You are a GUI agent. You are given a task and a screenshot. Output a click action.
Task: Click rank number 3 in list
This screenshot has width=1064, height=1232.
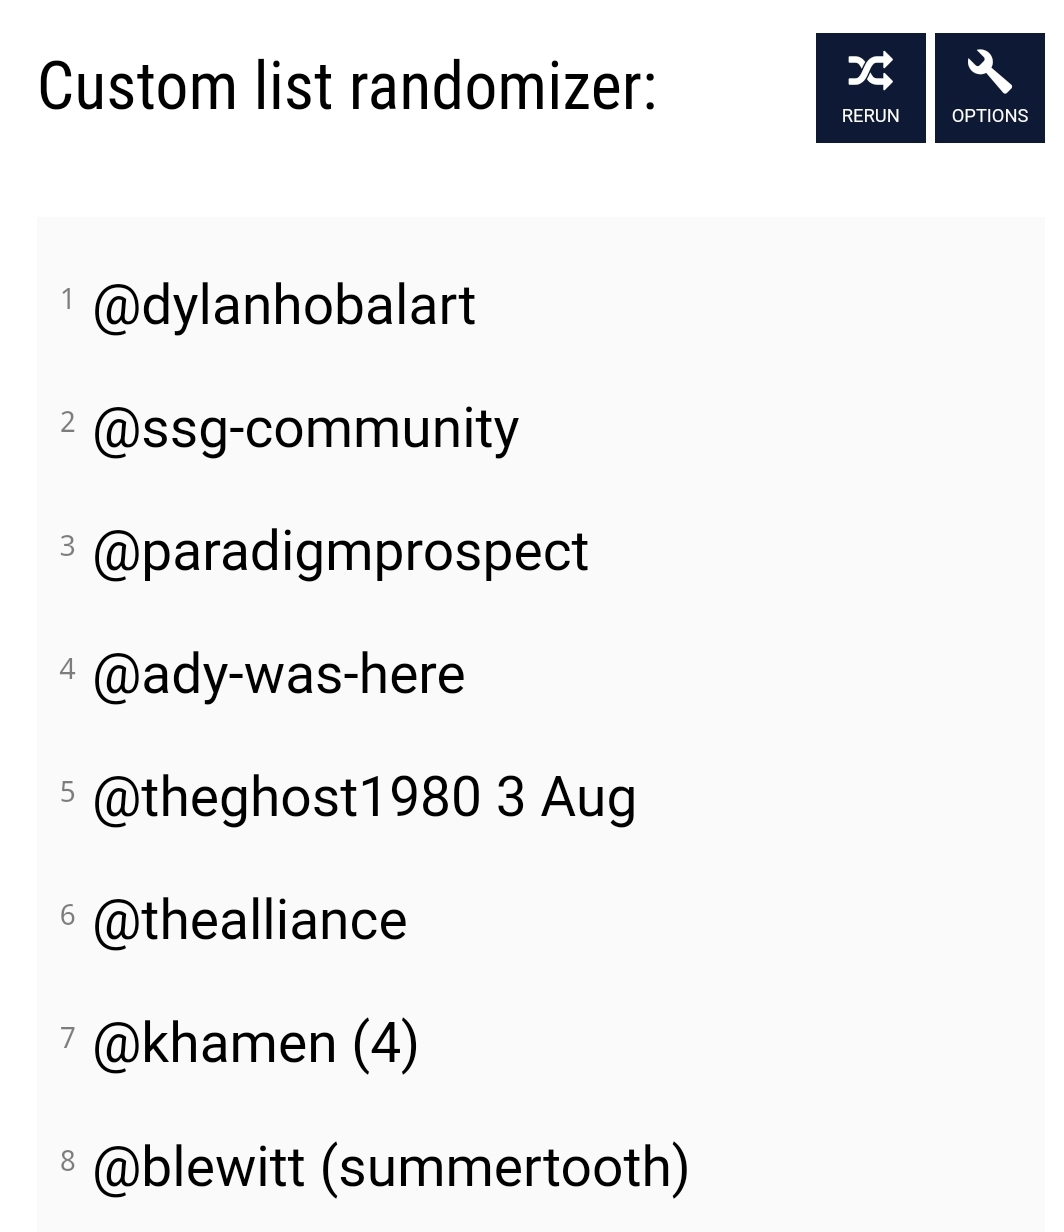tap(67, 545)
